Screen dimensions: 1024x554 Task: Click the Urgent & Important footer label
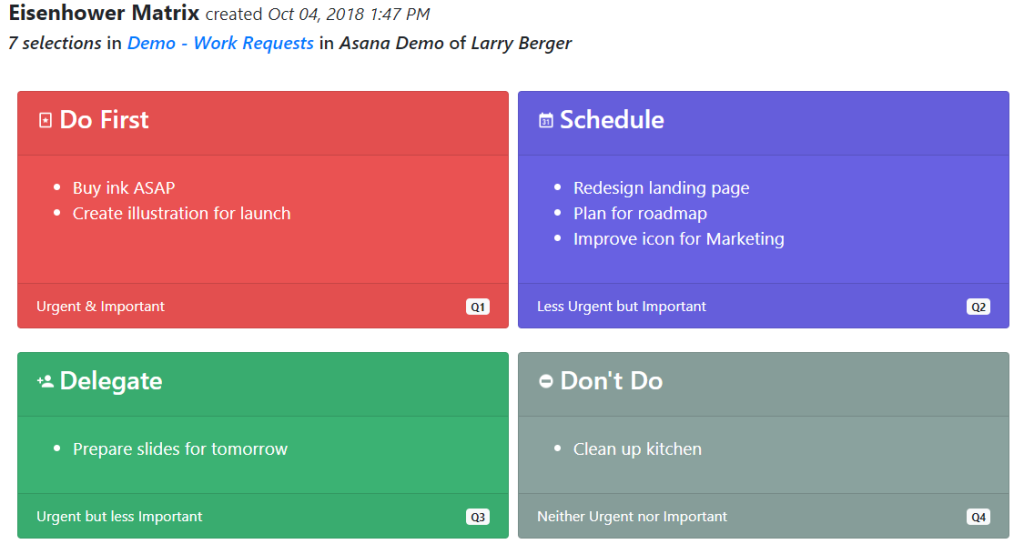point(101,306)
